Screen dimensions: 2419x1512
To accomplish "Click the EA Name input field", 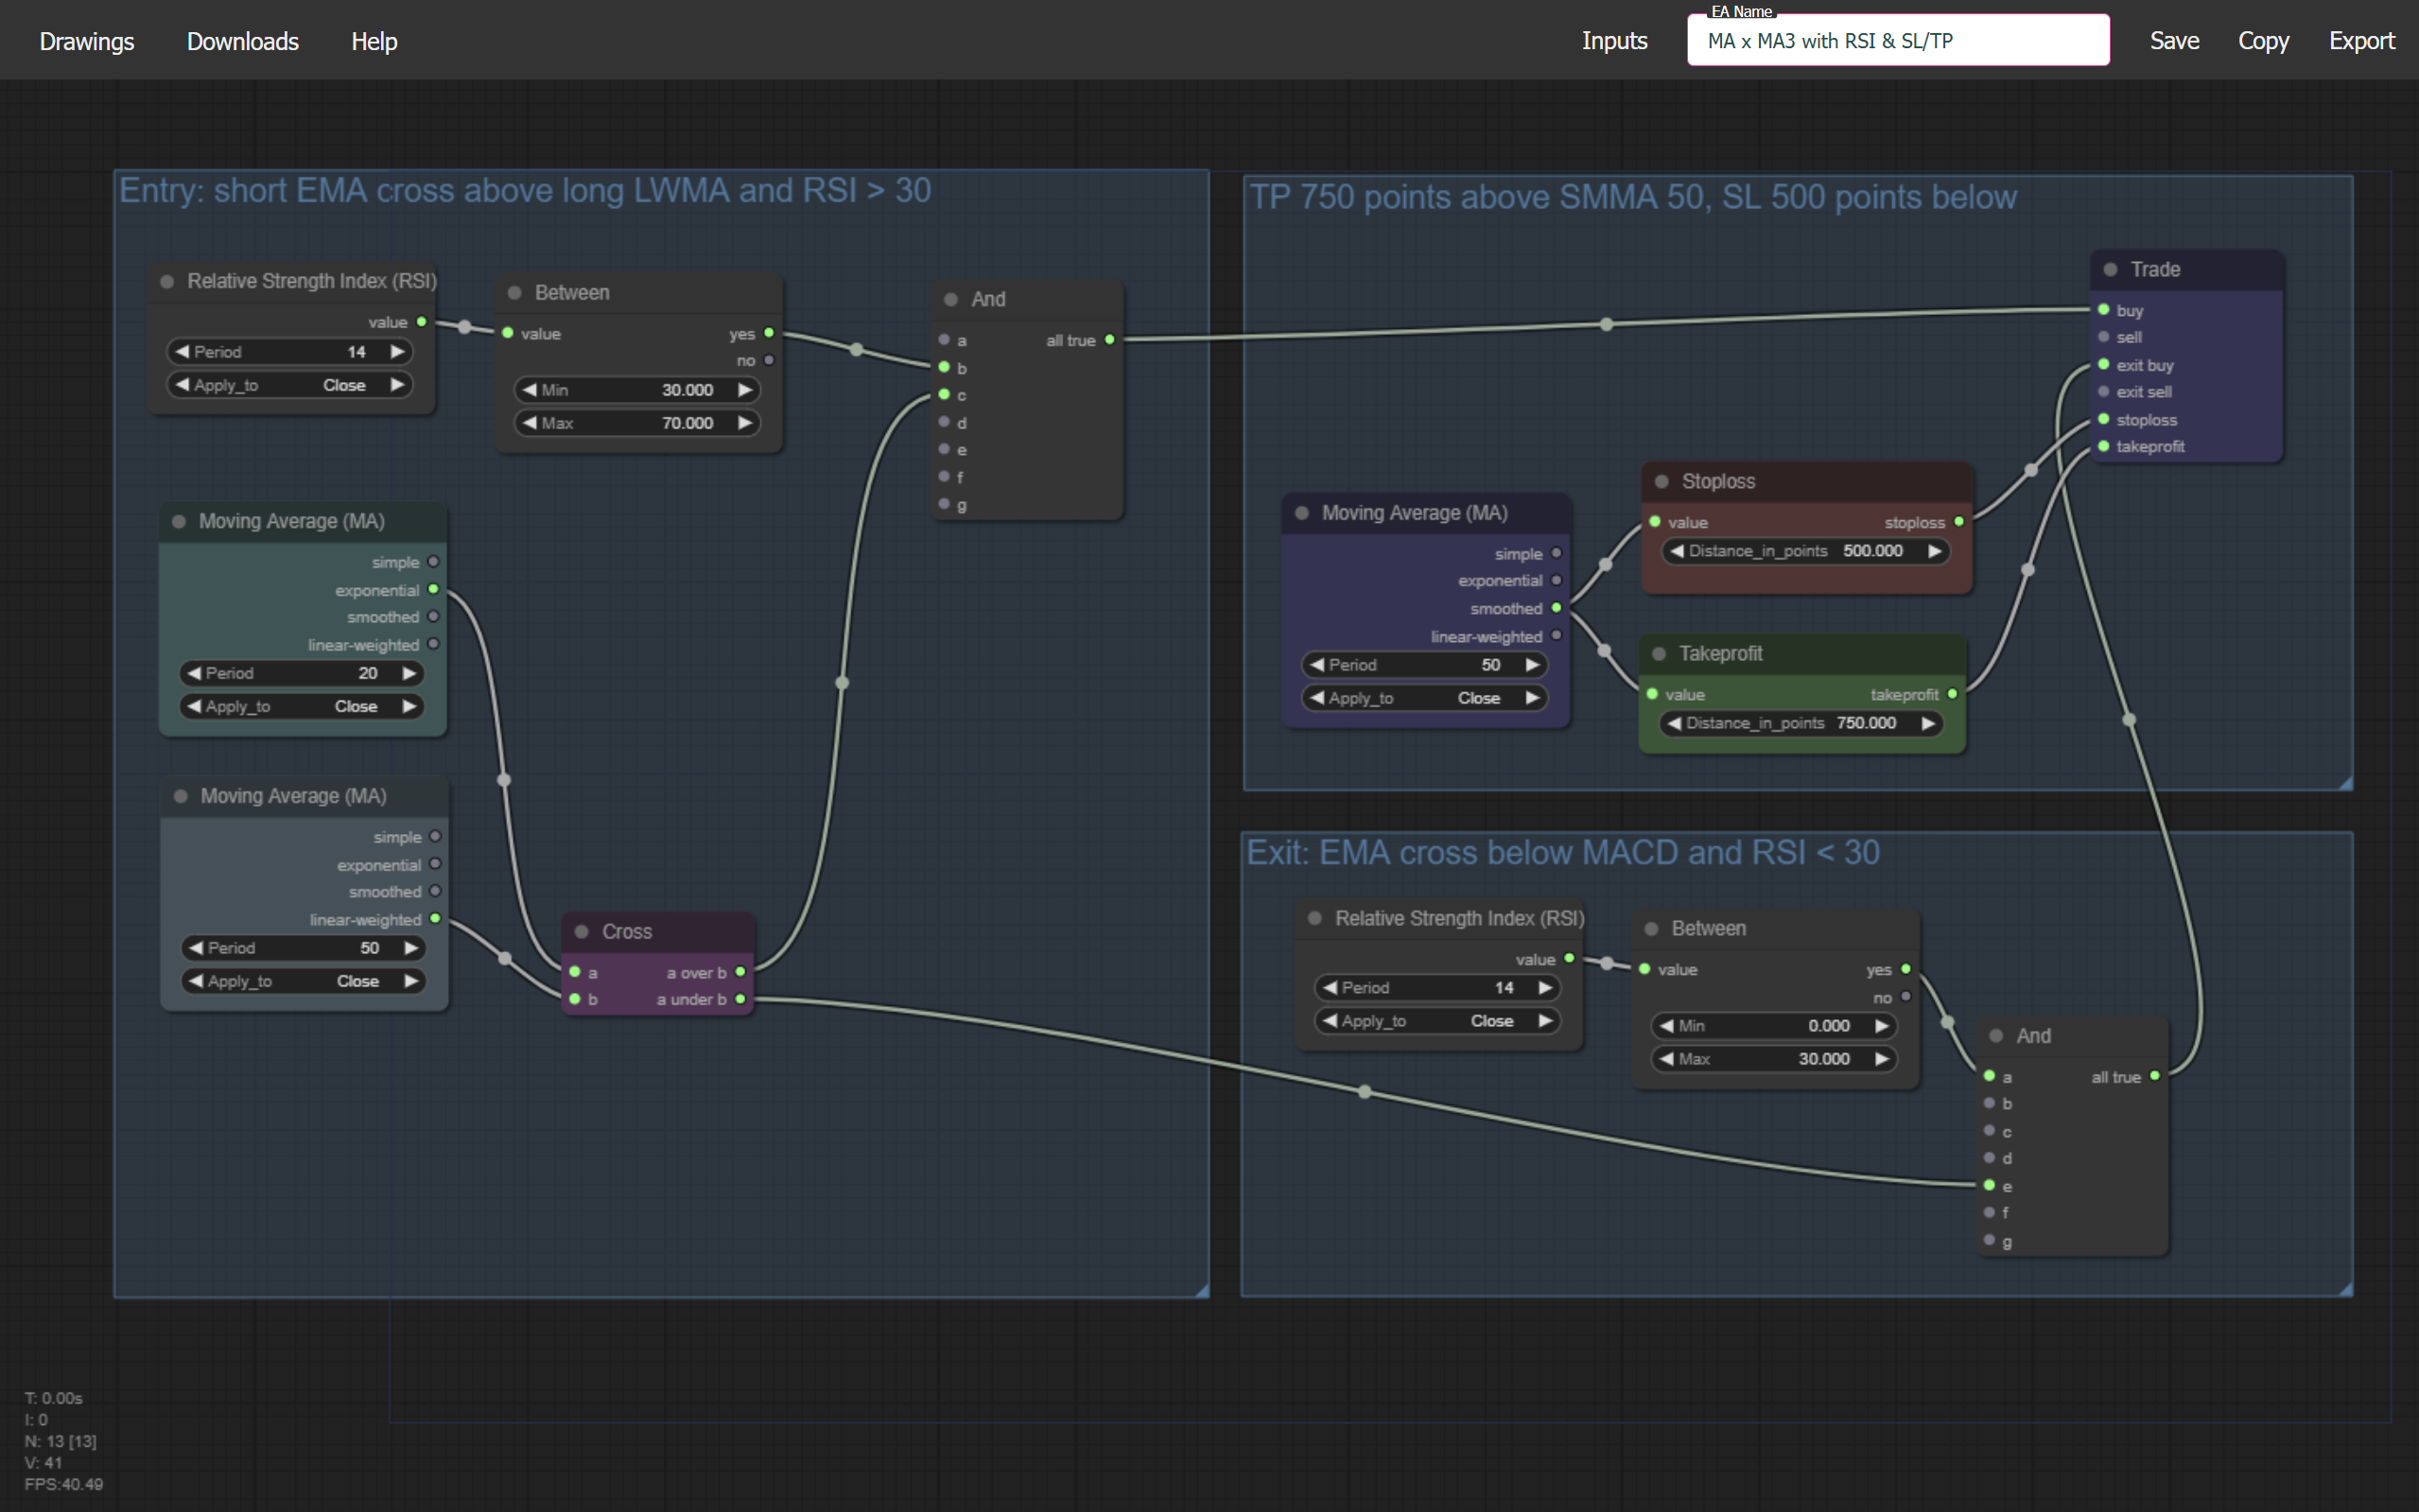I will point(1896,41).
